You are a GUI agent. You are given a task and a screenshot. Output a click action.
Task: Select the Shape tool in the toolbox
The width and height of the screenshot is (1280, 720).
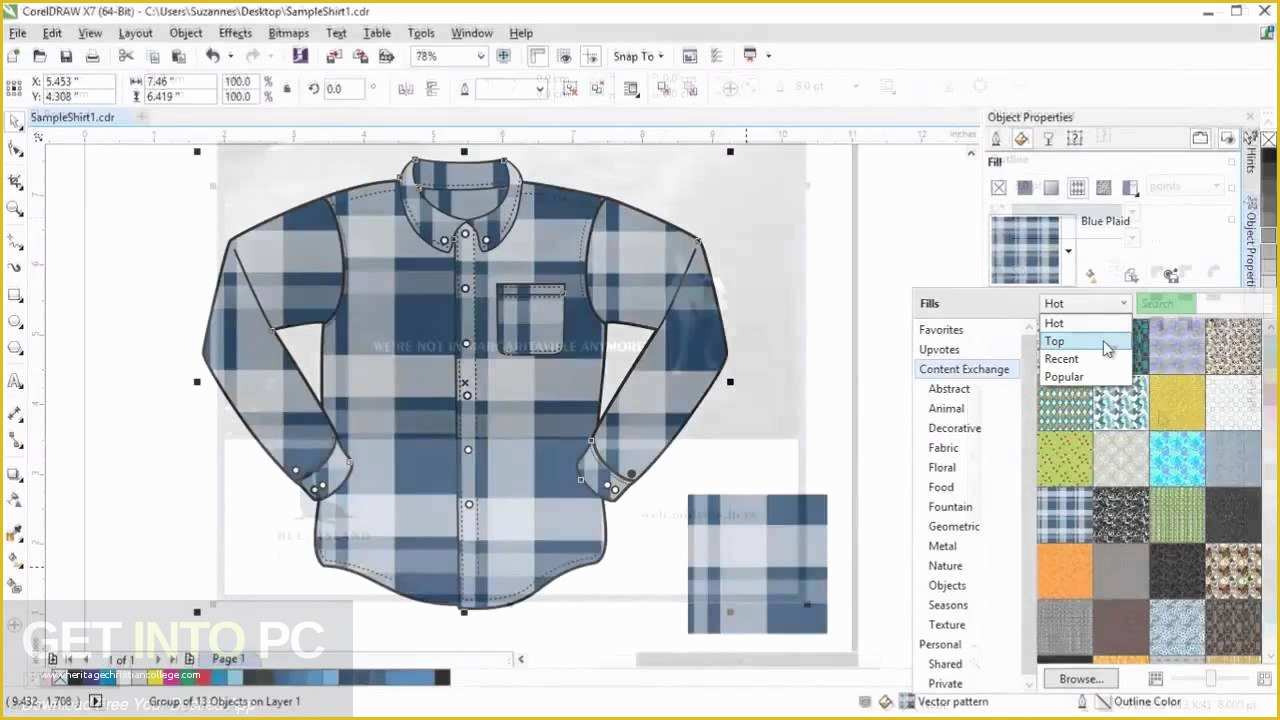[x=15, y=150]
